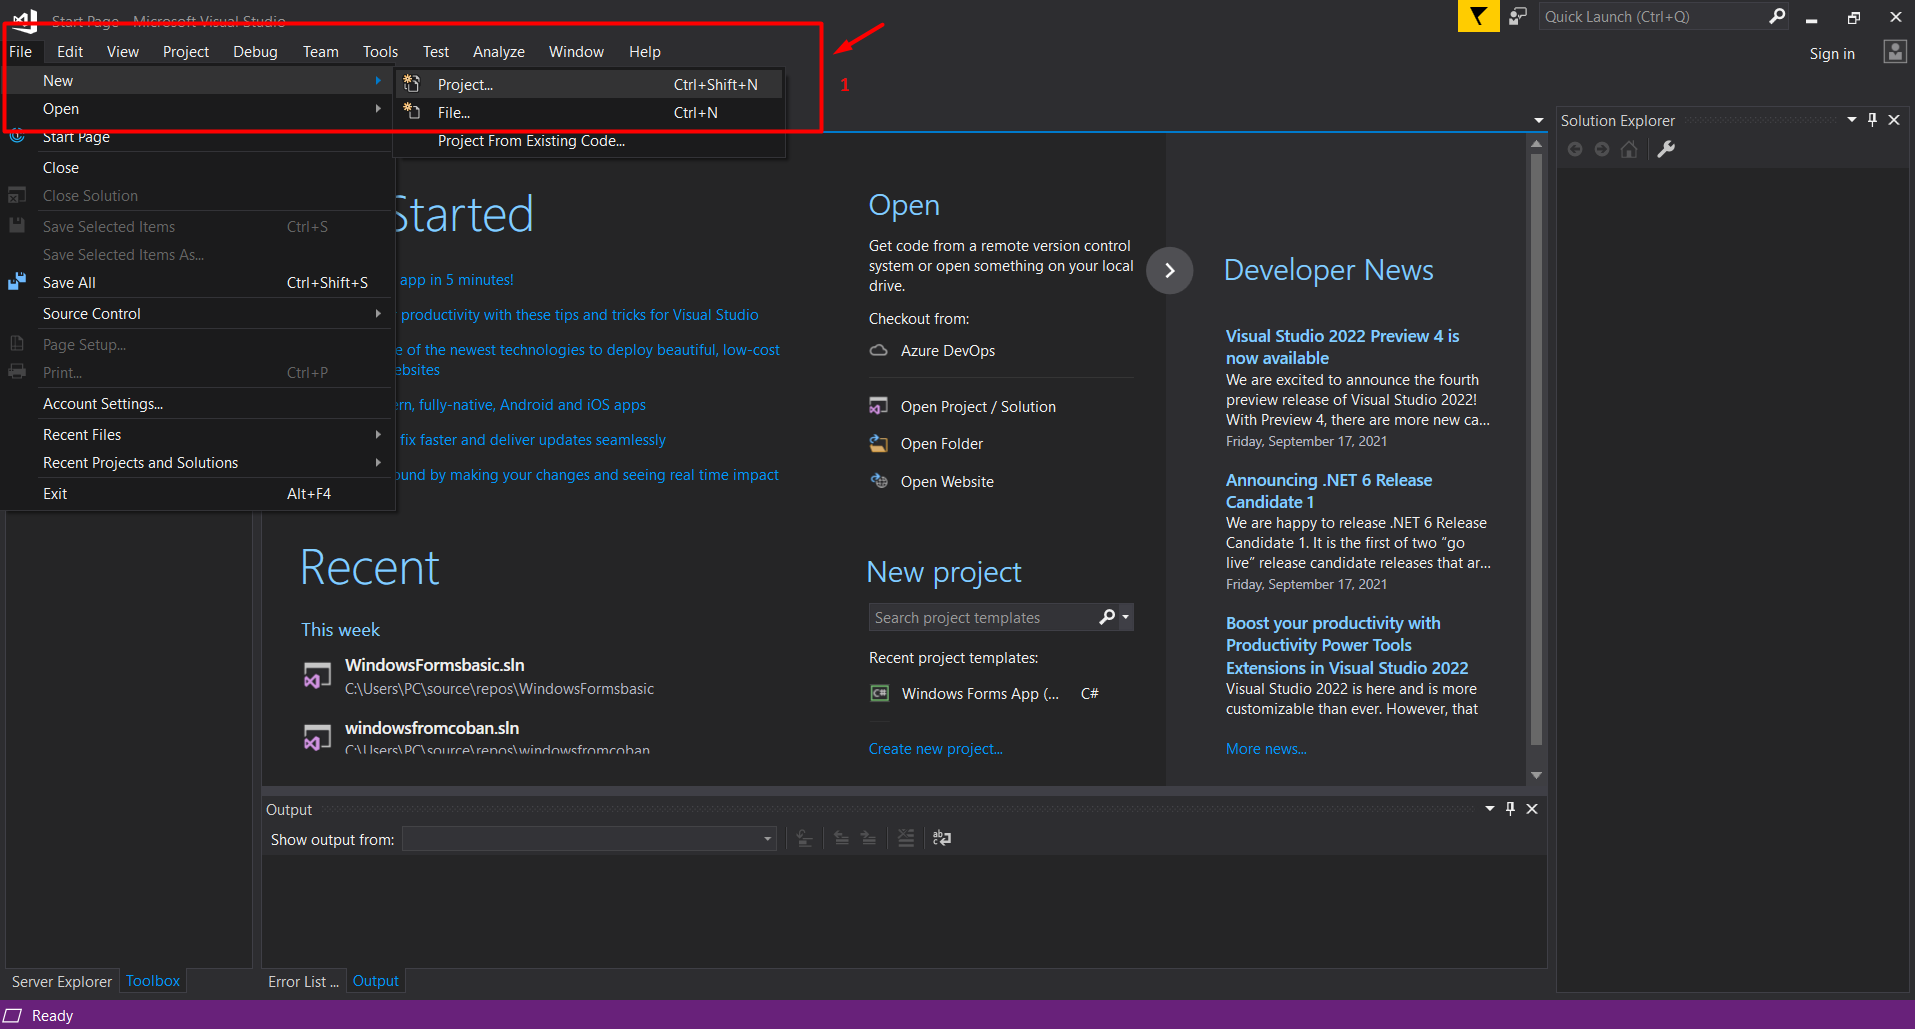Click the Search project templates field
Image resolution: width=1915 pixels, height=1029 pixels.
(983, 617)
